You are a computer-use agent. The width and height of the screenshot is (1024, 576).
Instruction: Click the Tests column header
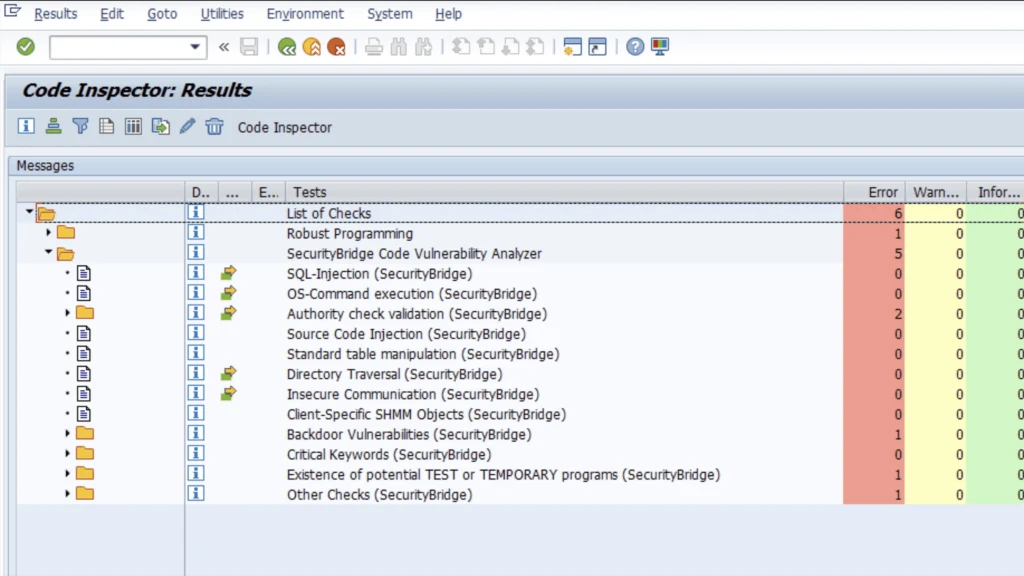(564, 192)
